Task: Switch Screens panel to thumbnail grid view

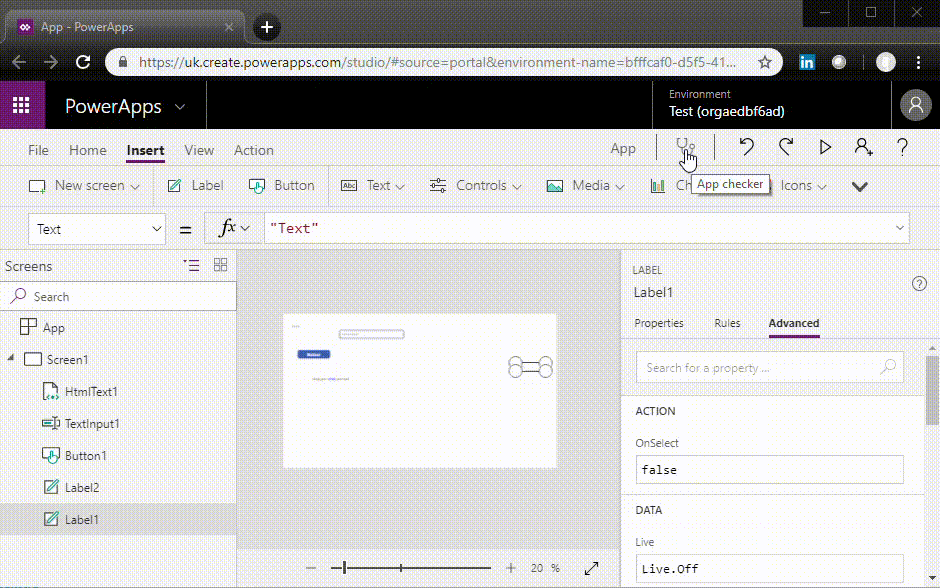Action: [x=221, y=265]
